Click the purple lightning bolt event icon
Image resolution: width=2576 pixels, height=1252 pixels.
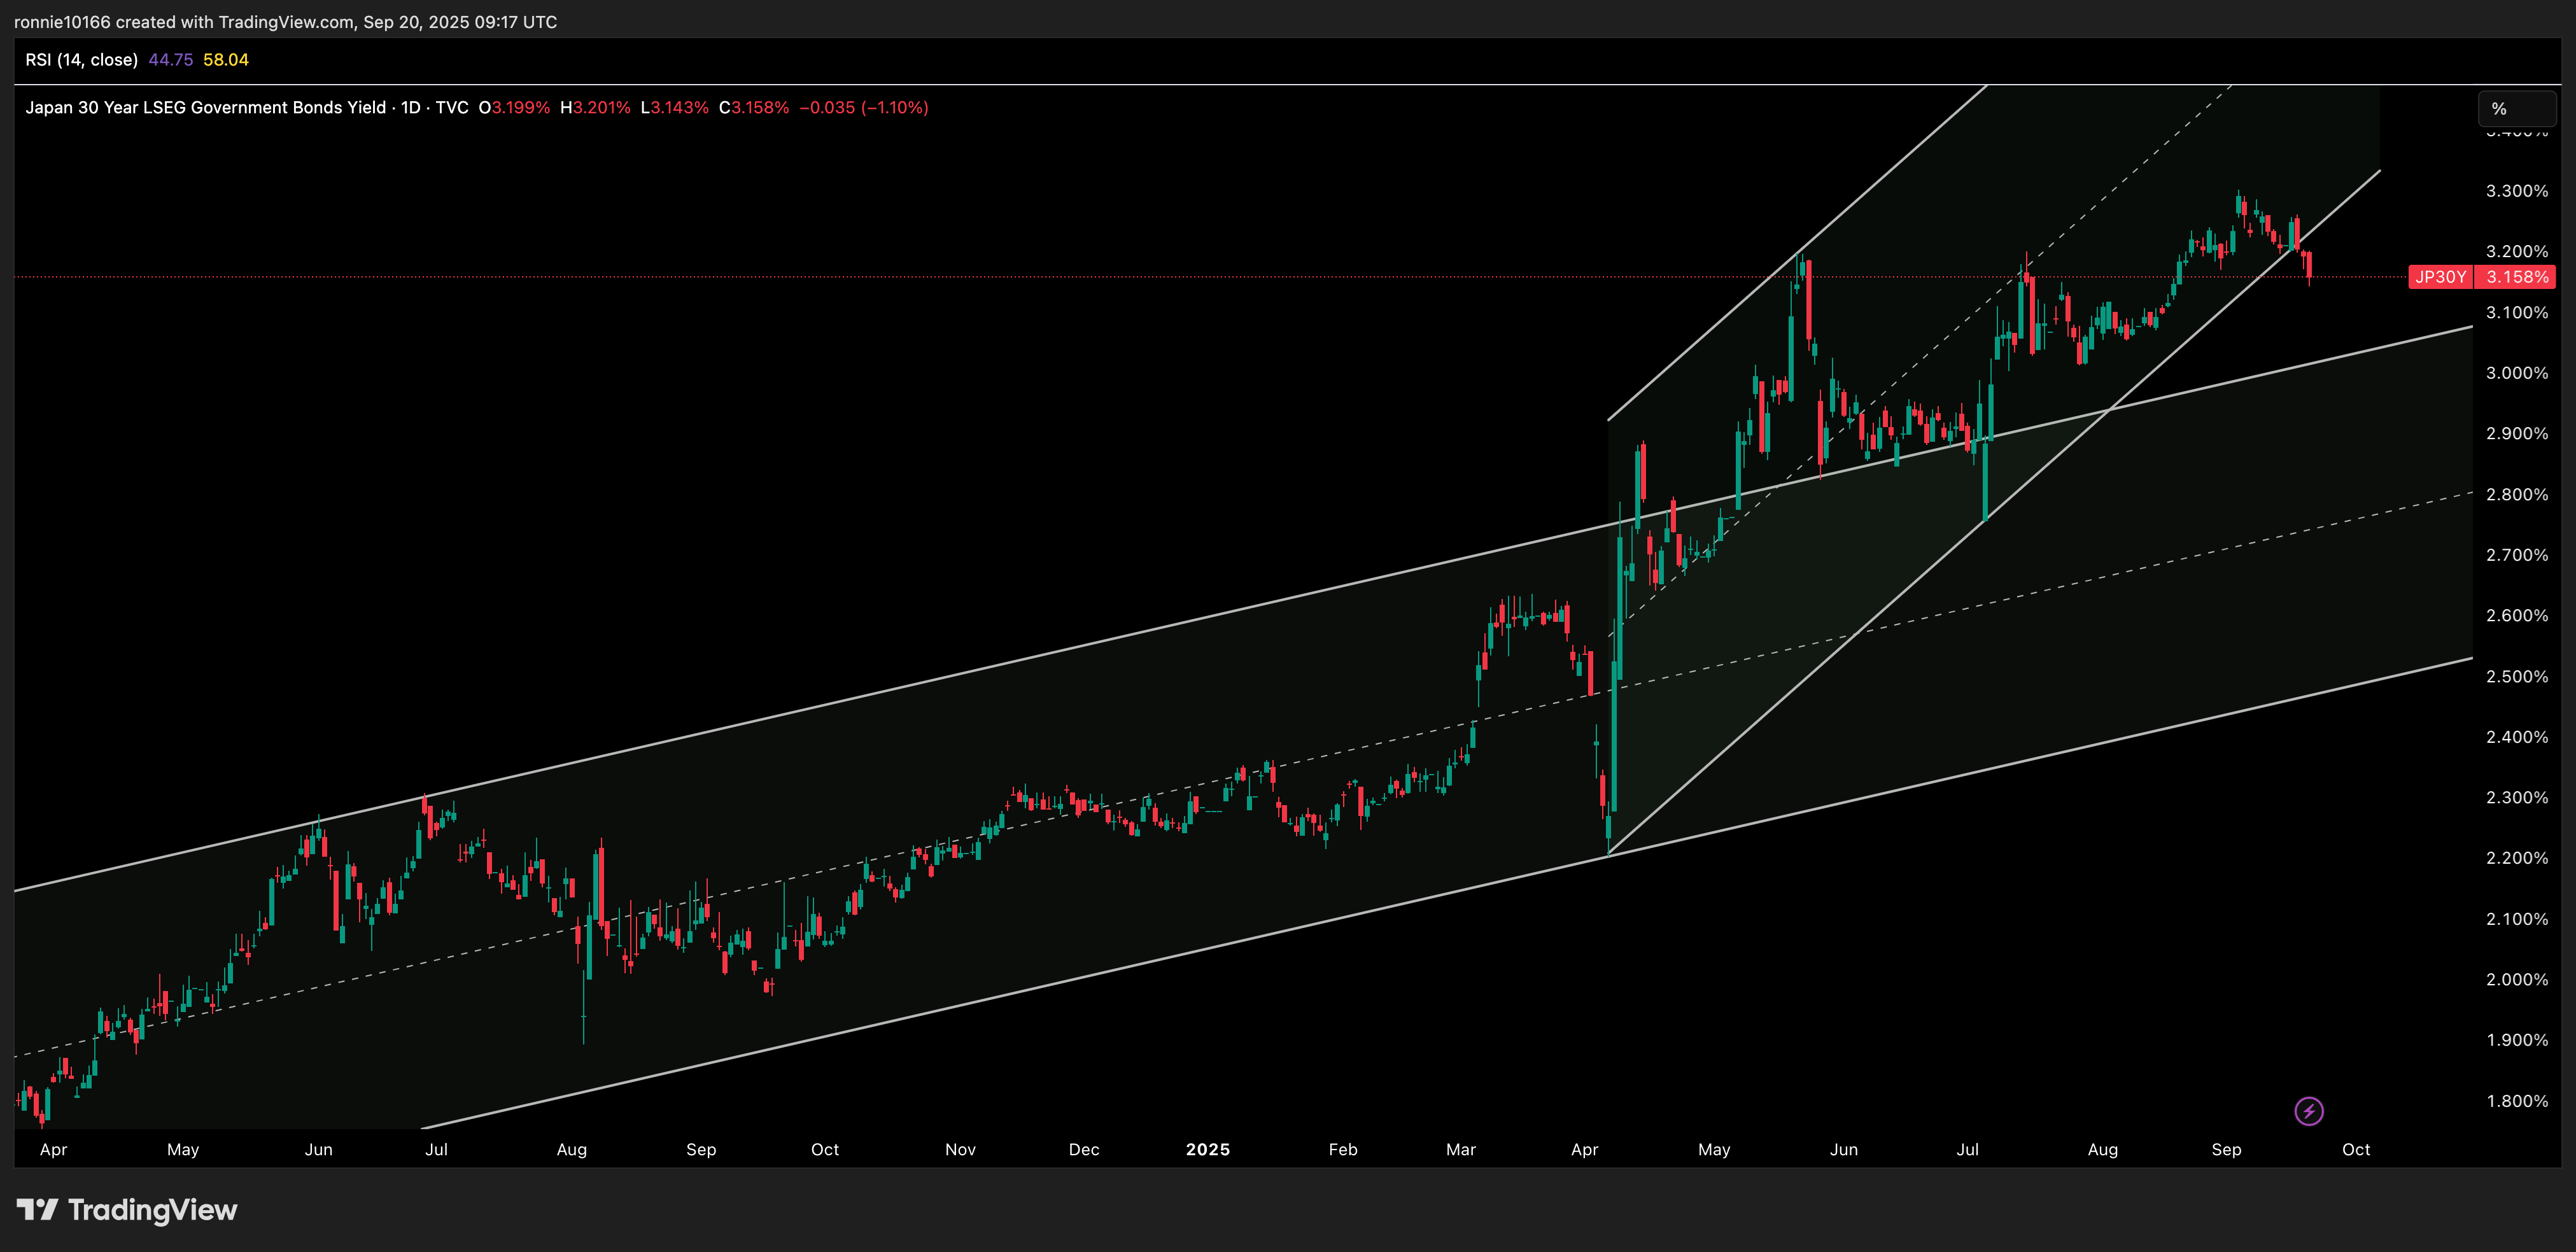[x=2308, y=1111]
